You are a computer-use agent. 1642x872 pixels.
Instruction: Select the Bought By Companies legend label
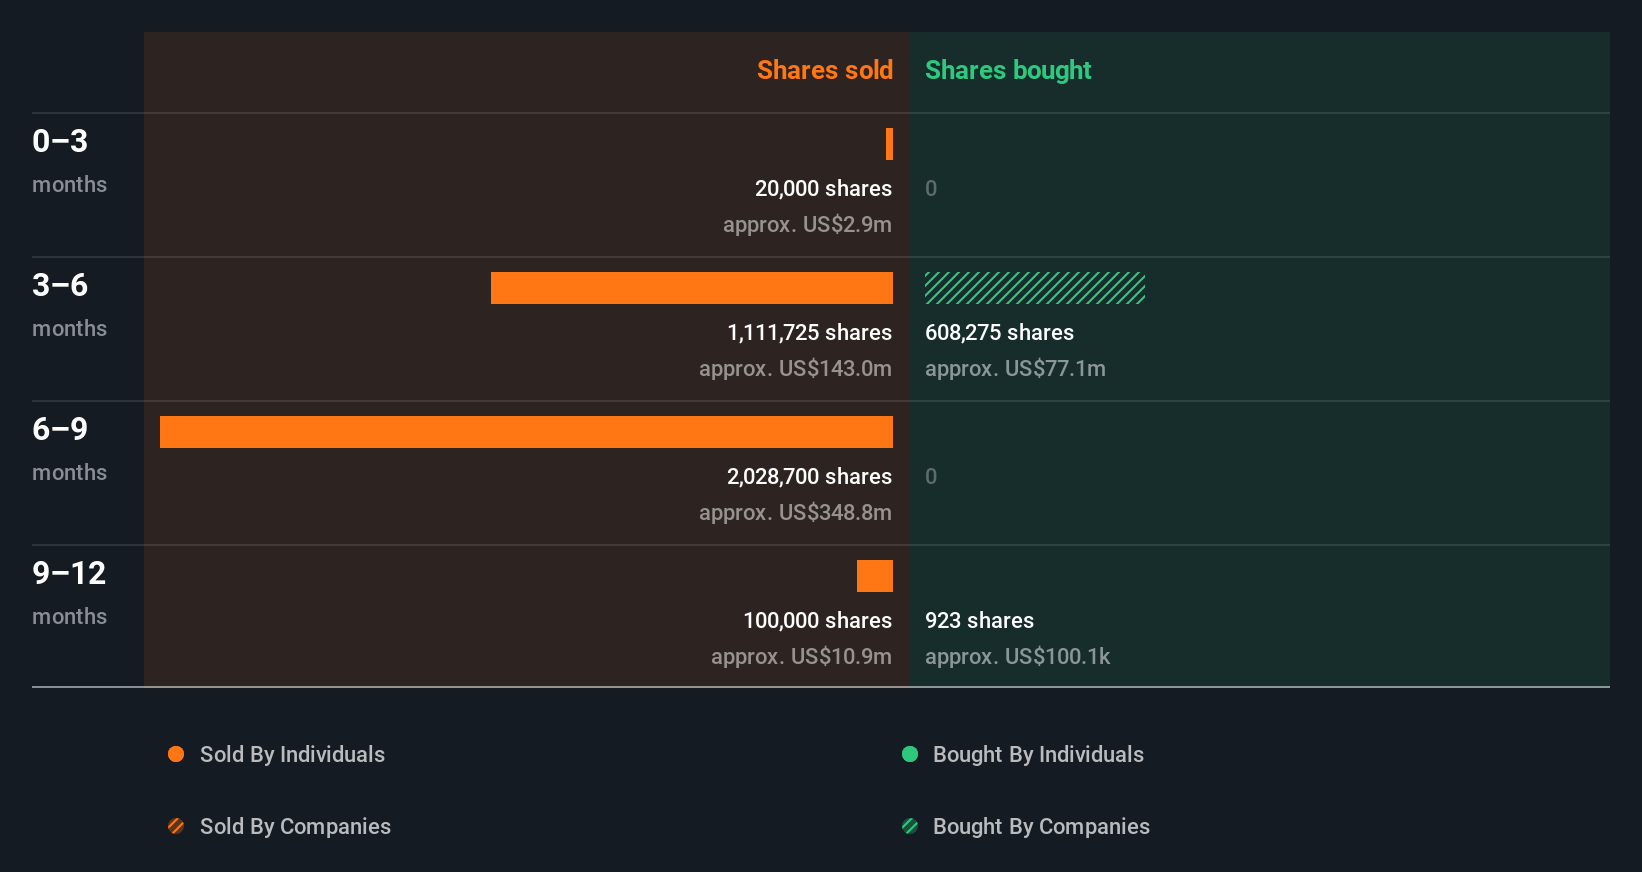click(x=1041, y=826)
